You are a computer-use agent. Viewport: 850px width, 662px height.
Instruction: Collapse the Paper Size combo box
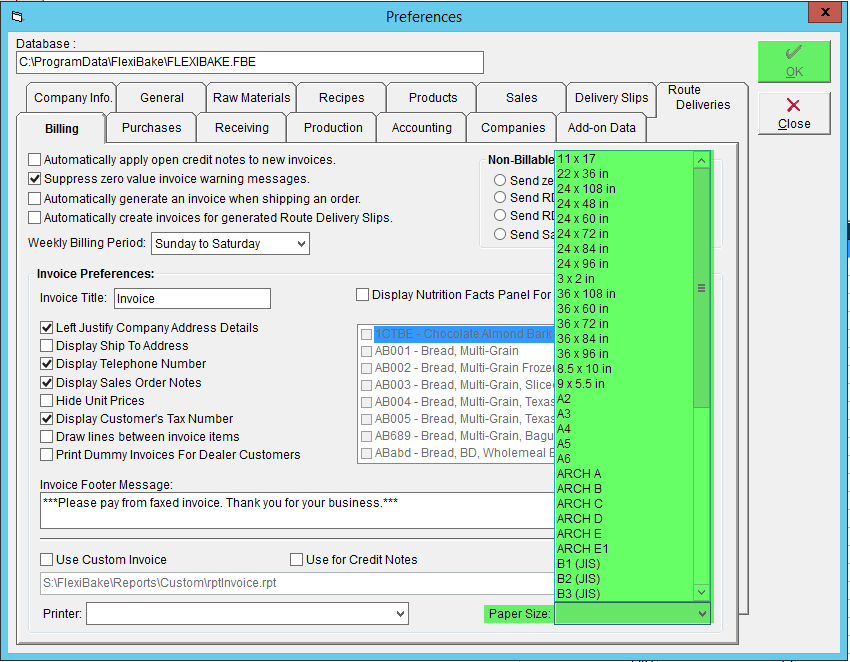702,614
